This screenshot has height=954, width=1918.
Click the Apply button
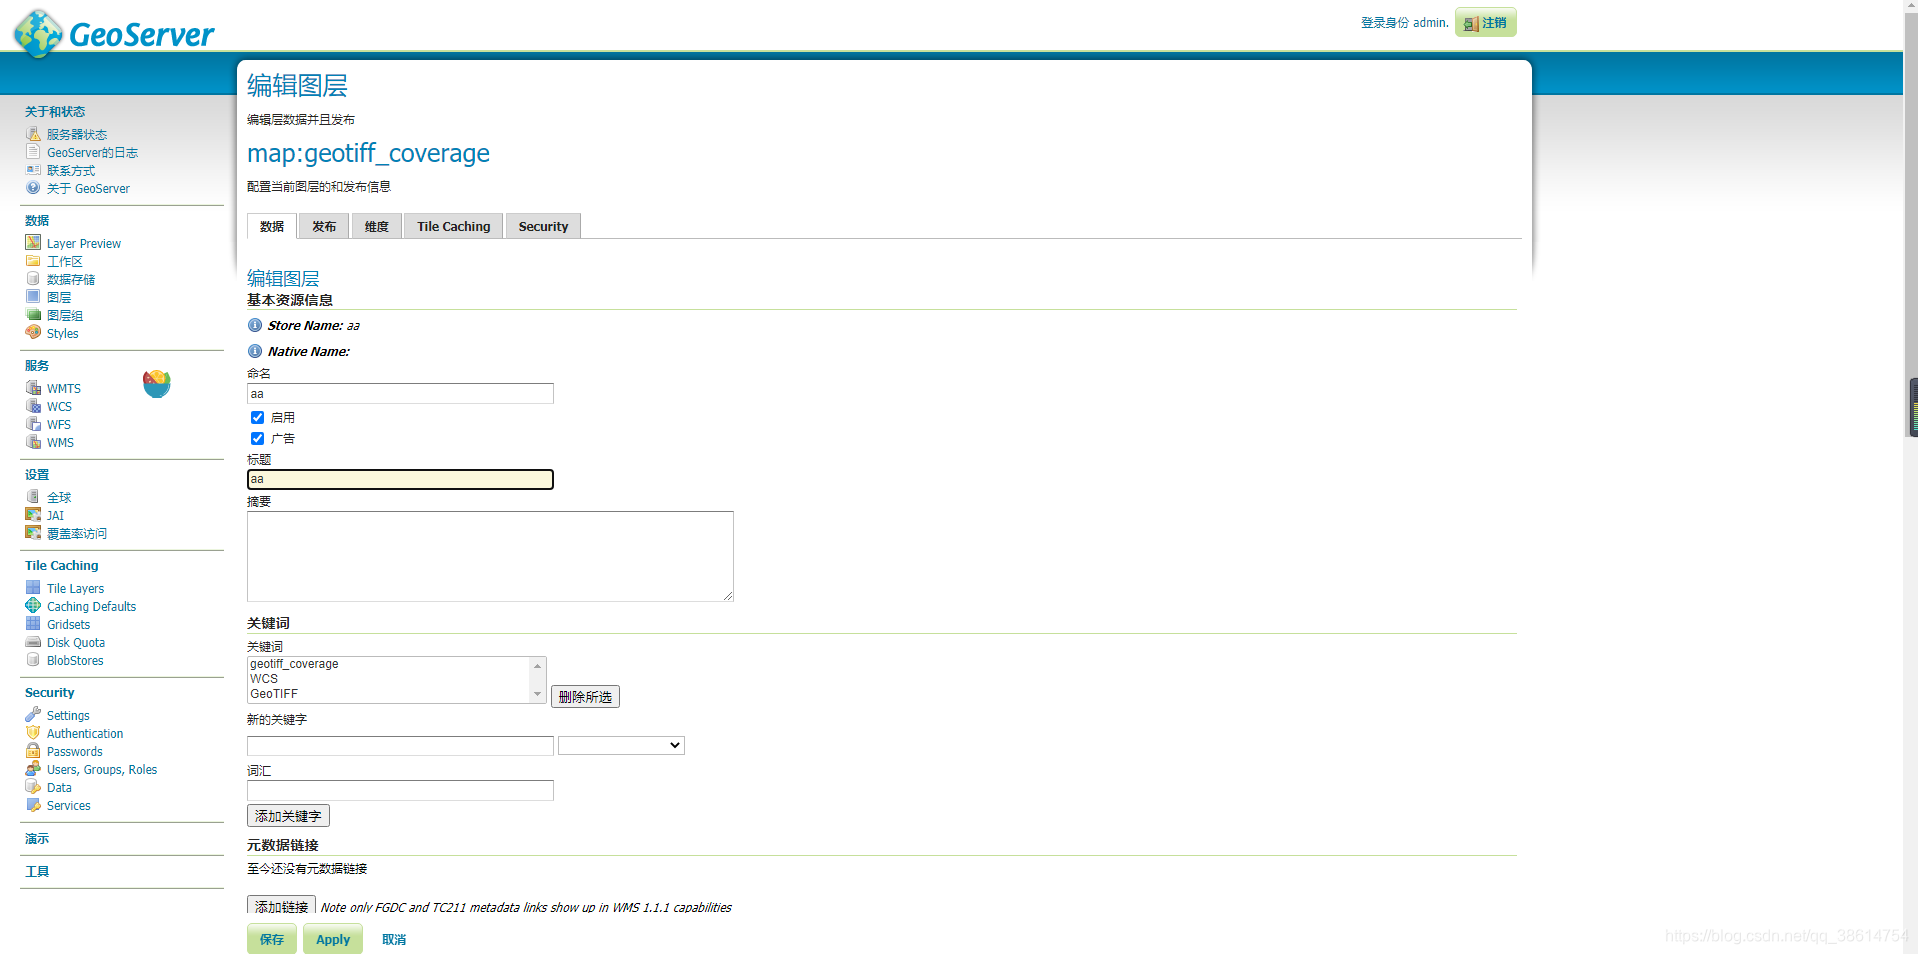click(x=333, y=939)
